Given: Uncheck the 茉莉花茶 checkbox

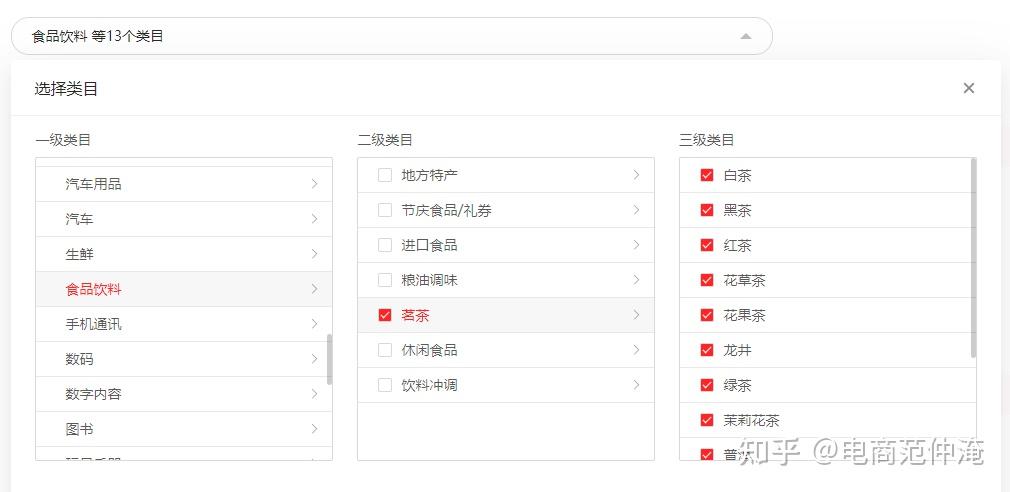Looking at the screenshot, I should pyautogui.click(x=707, y=420).
